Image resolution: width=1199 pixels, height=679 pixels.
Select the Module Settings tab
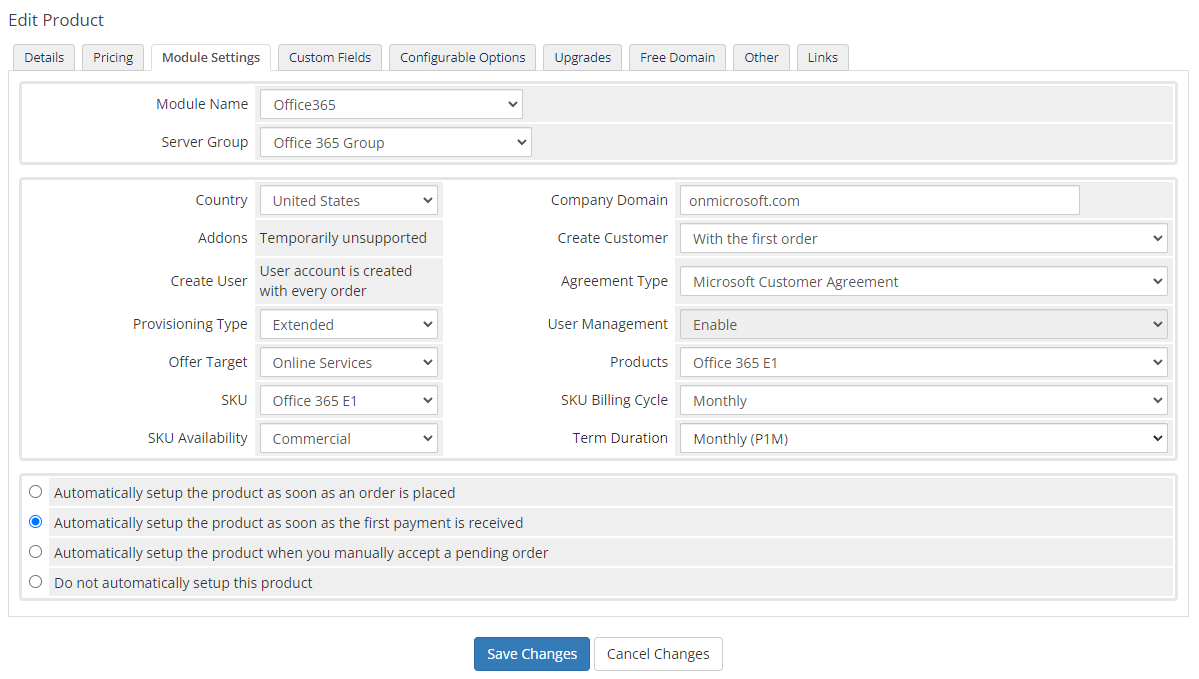coord(210,57)
